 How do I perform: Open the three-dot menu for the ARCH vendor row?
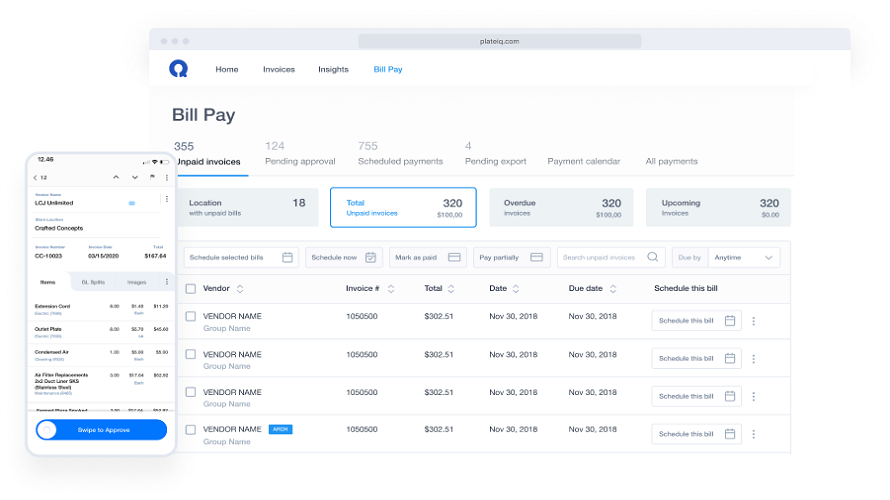(754, 434)
